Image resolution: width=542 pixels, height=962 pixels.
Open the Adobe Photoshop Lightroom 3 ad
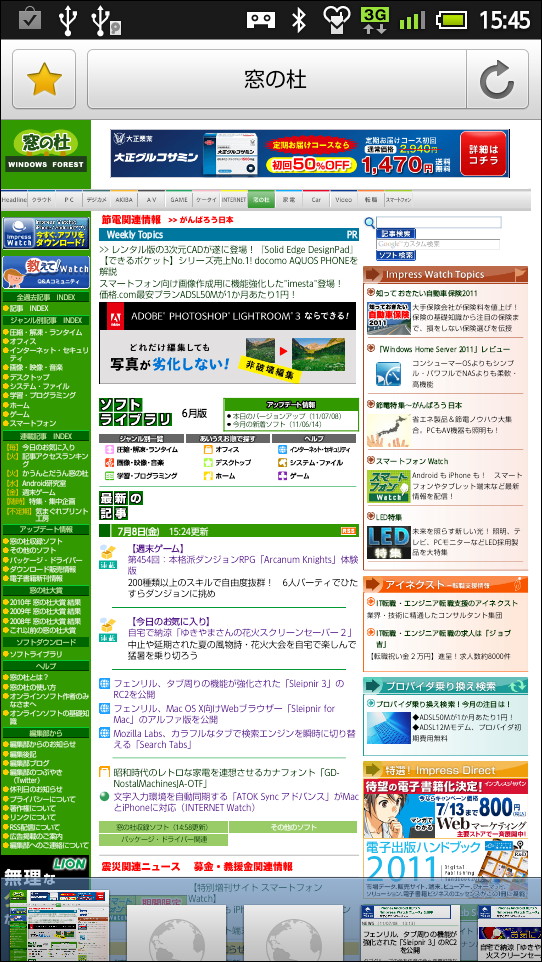click(227, 343)
